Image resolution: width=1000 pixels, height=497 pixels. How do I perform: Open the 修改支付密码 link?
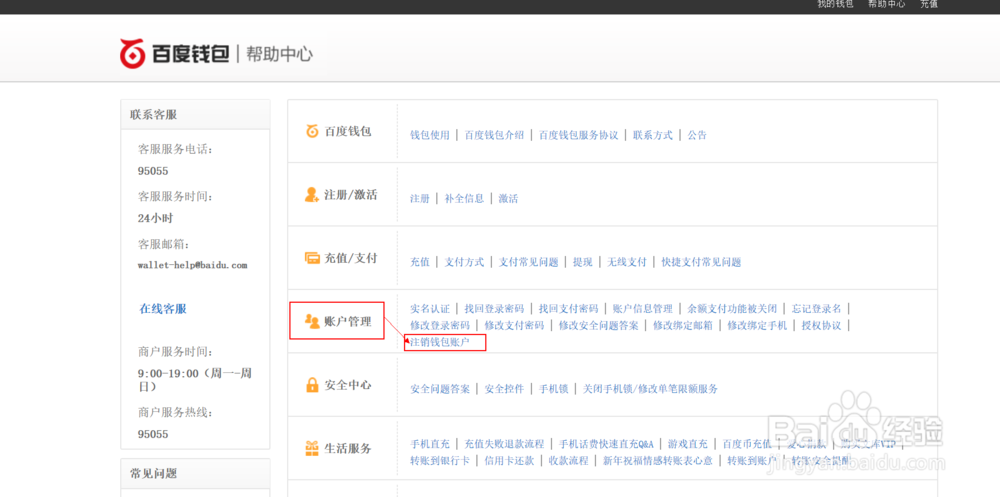(514, 325)
